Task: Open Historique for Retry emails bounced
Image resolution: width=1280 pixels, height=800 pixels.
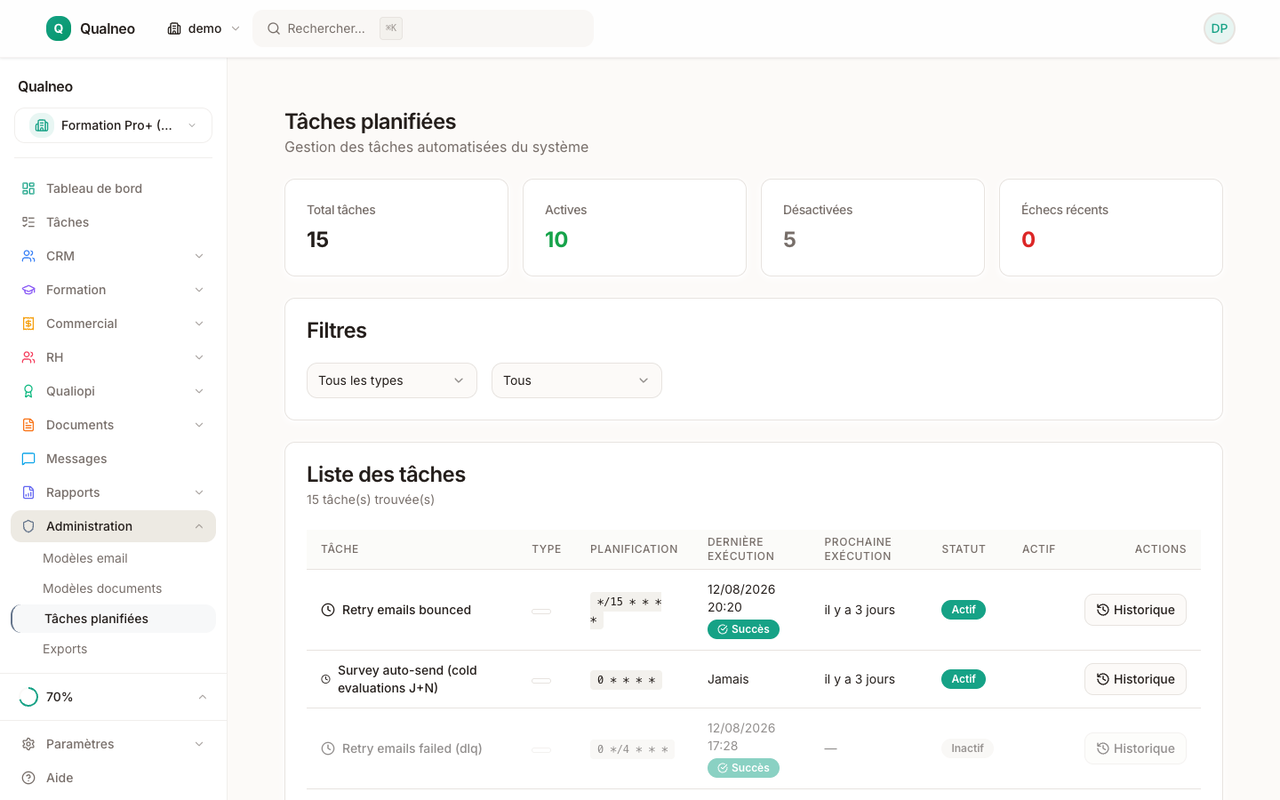Action: pos(1135,610)
